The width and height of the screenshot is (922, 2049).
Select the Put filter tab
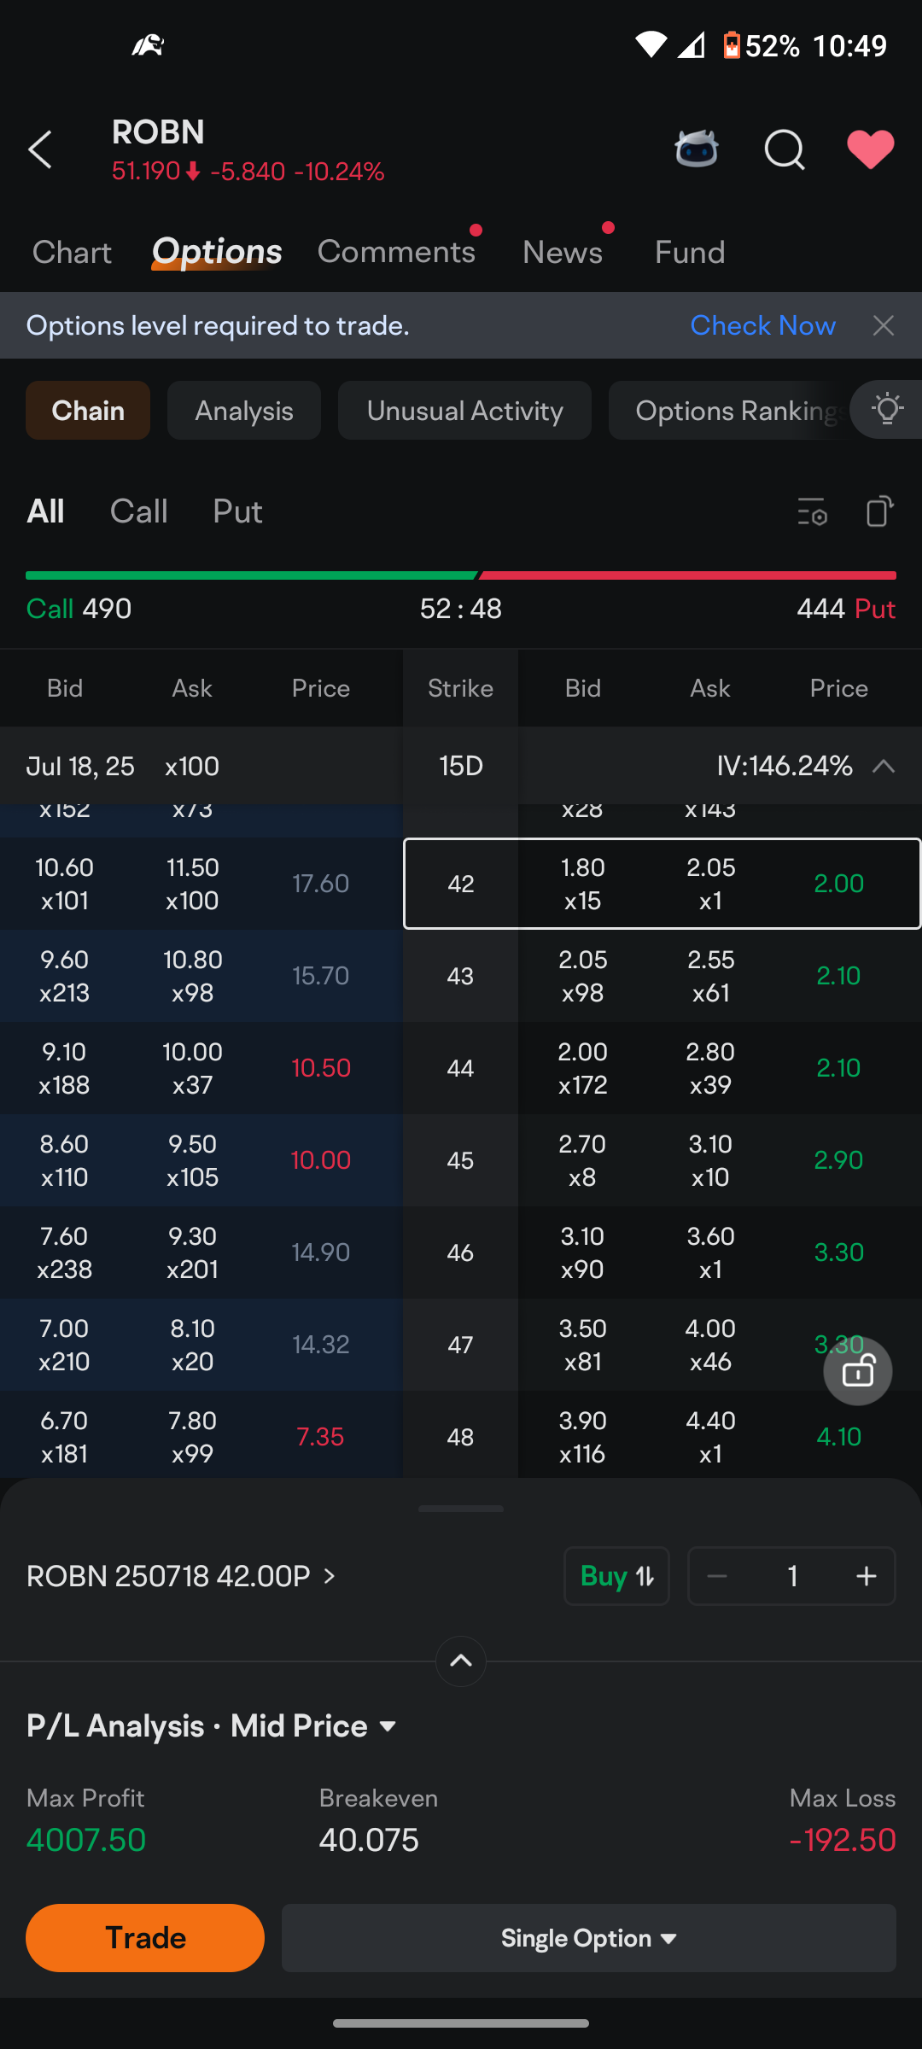(x=237, y=512)
